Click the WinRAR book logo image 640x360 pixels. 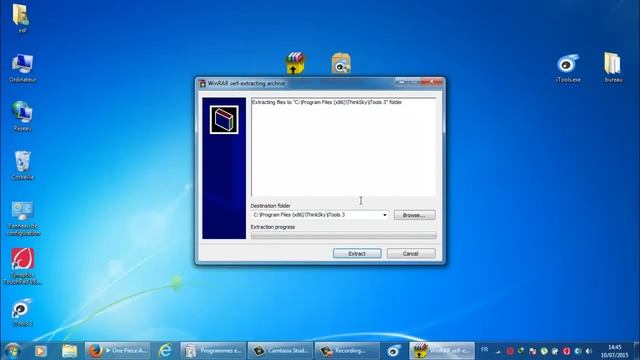[x=224, y=120]
